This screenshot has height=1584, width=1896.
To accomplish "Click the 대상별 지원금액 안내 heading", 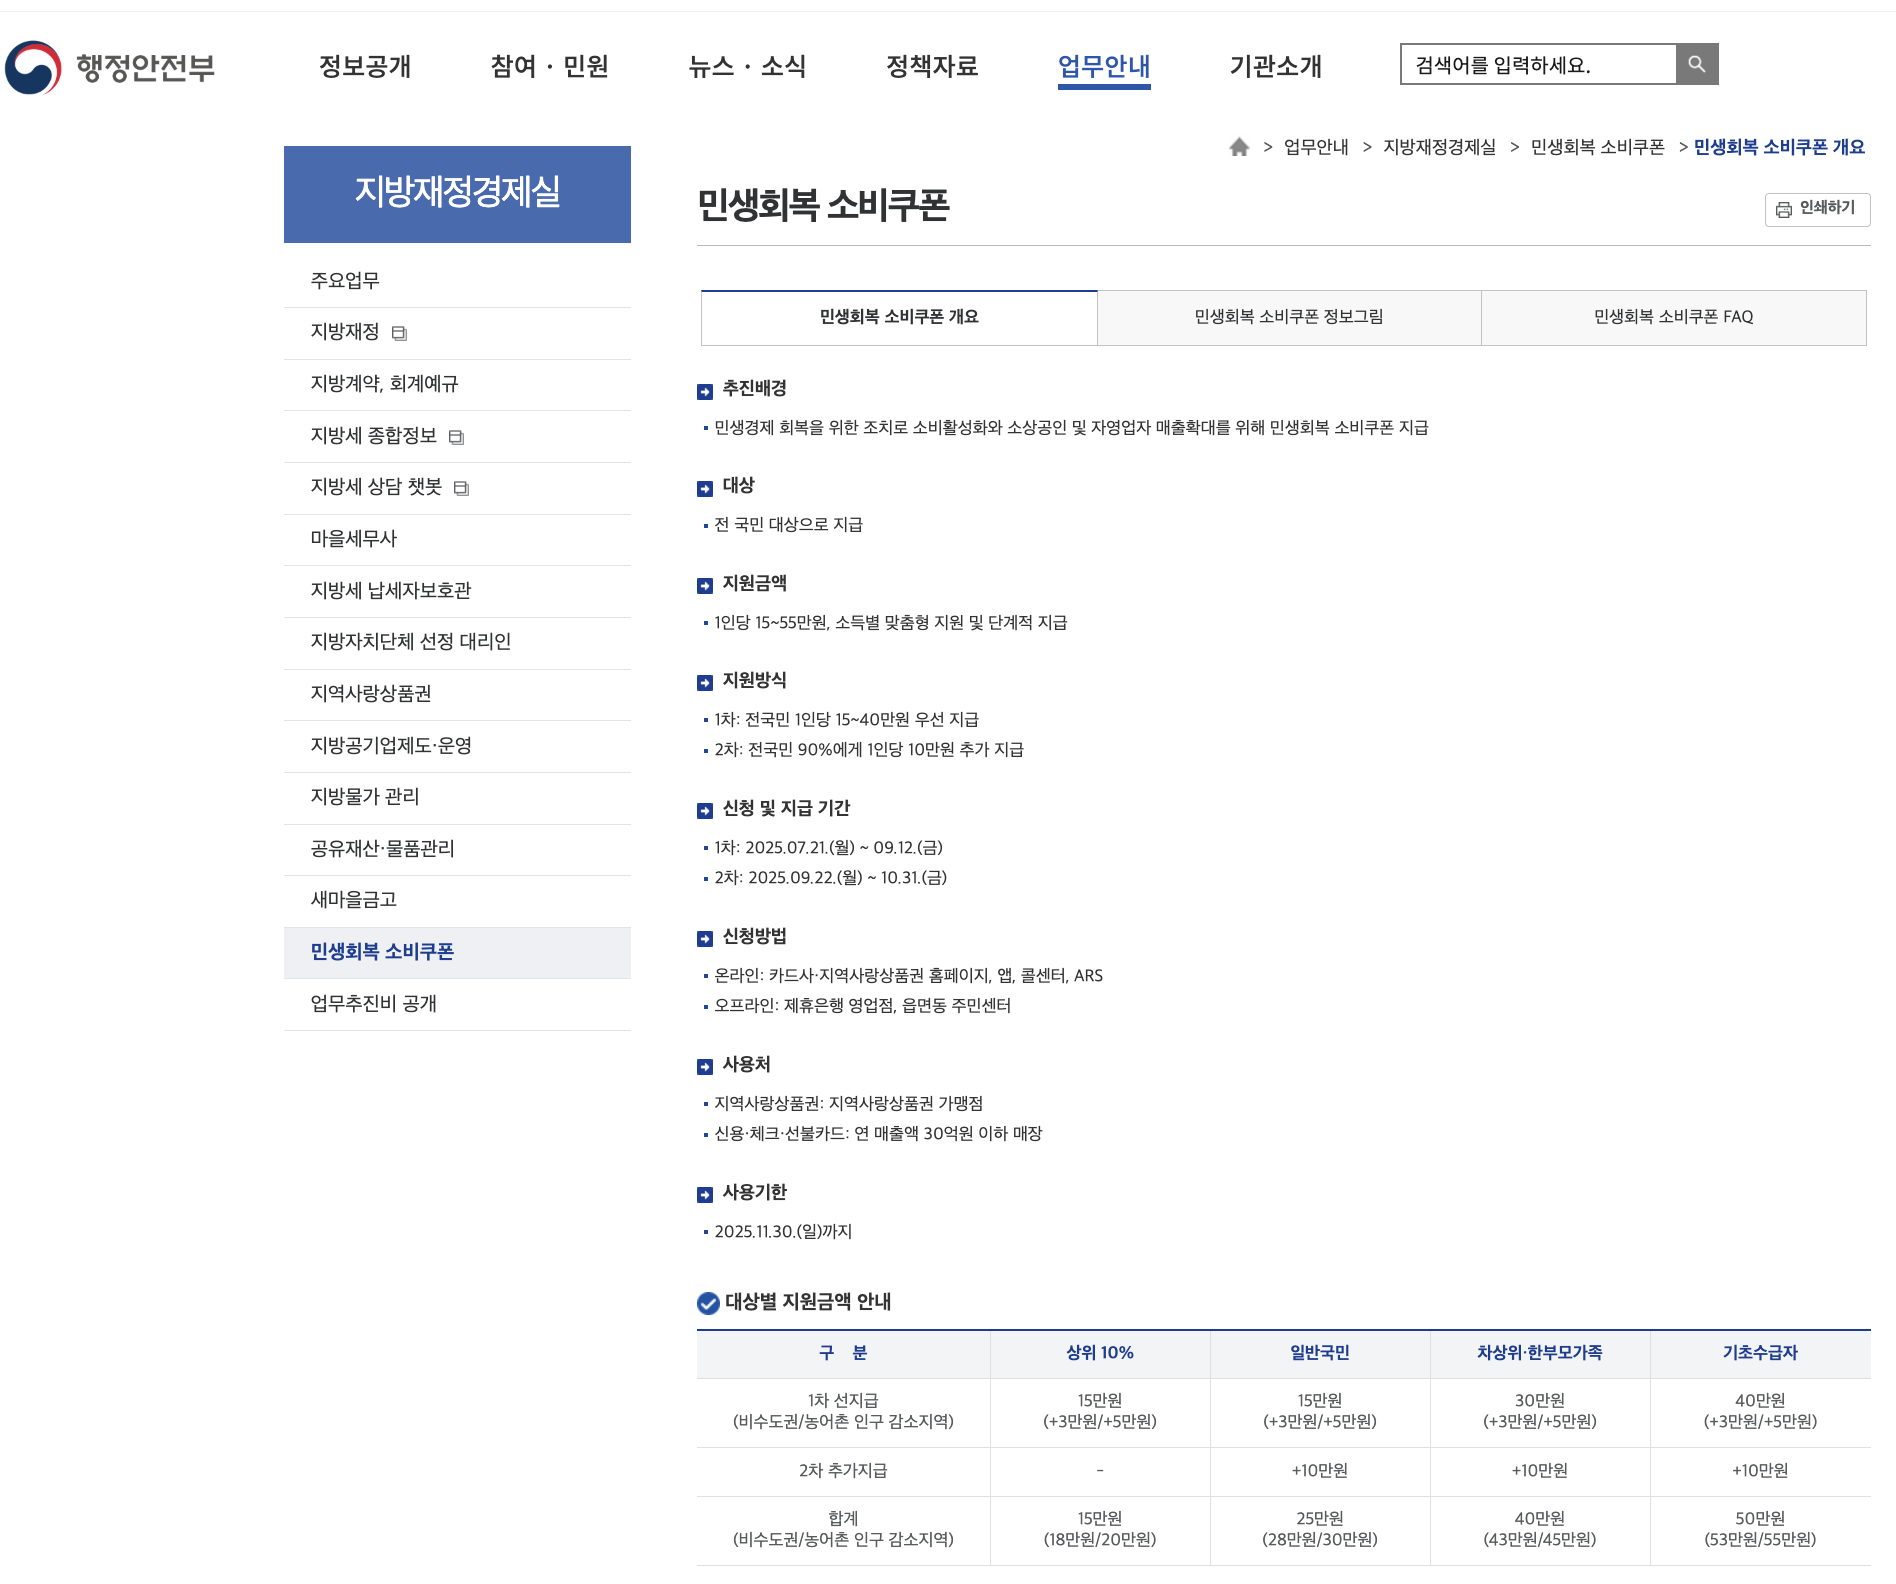I will [808, 1302].
